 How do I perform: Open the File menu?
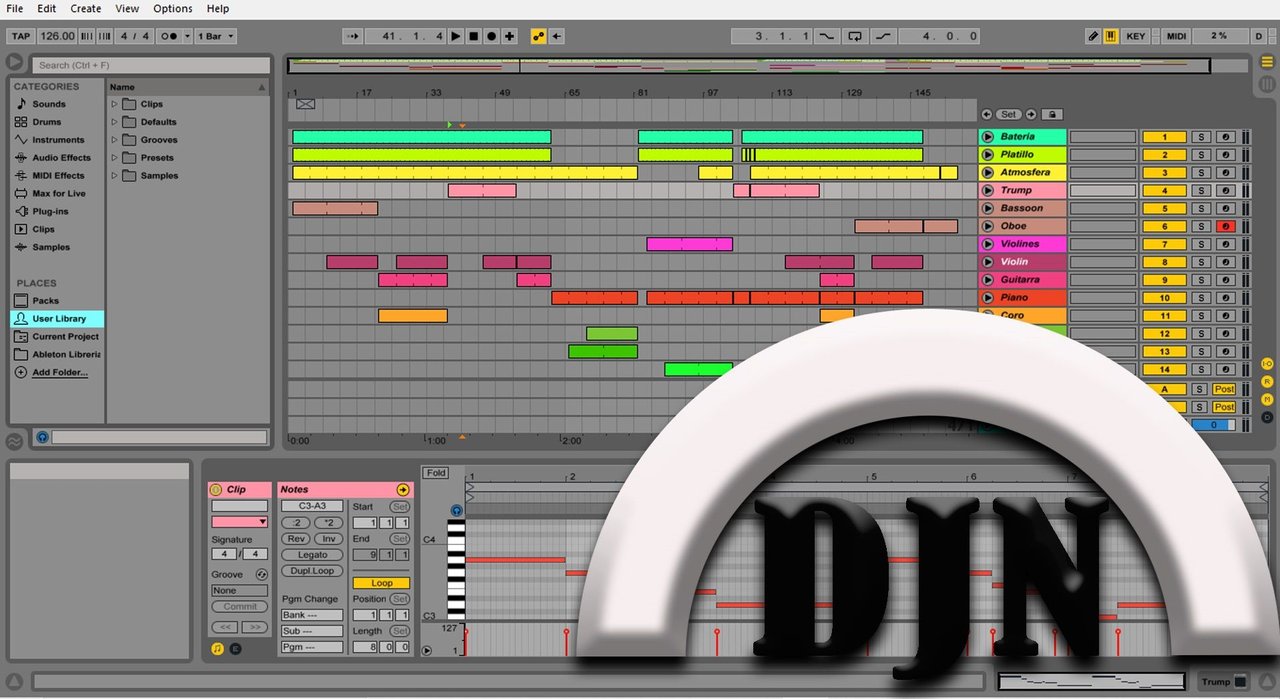click(15, 8)
